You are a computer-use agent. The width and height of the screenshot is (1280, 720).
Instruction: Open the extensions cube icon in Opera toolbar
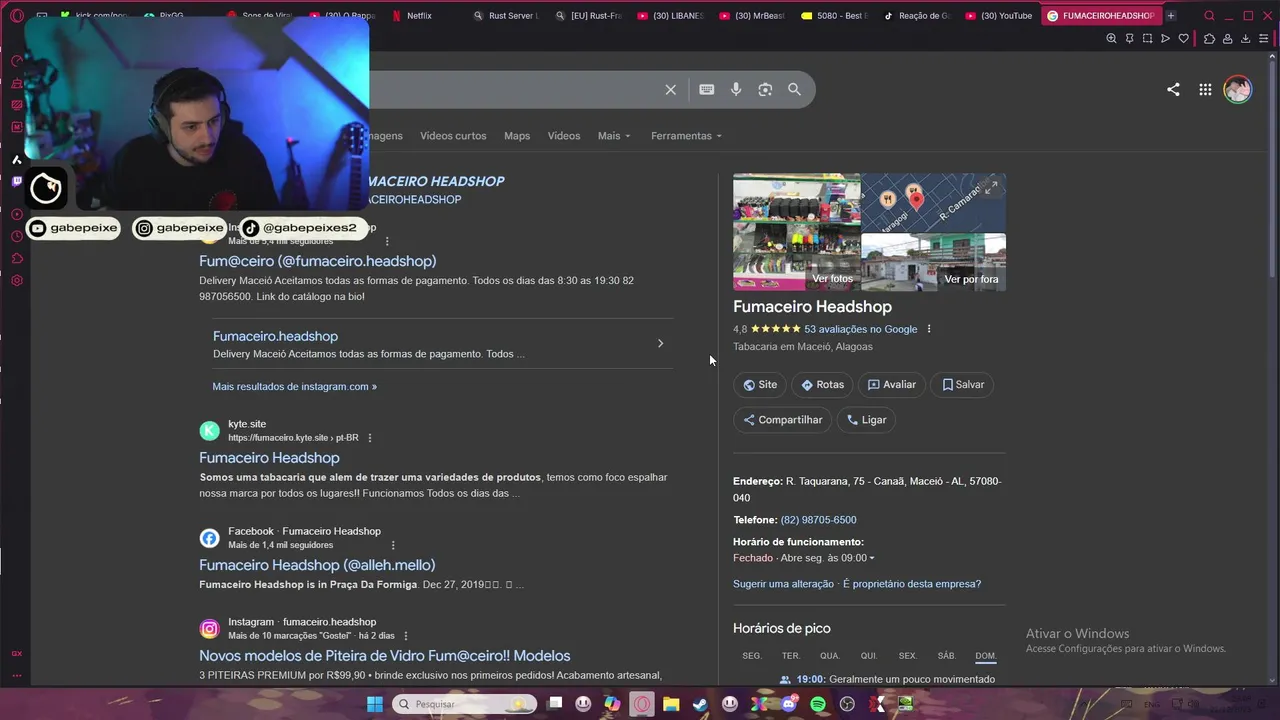click(x=1209, y=38)
